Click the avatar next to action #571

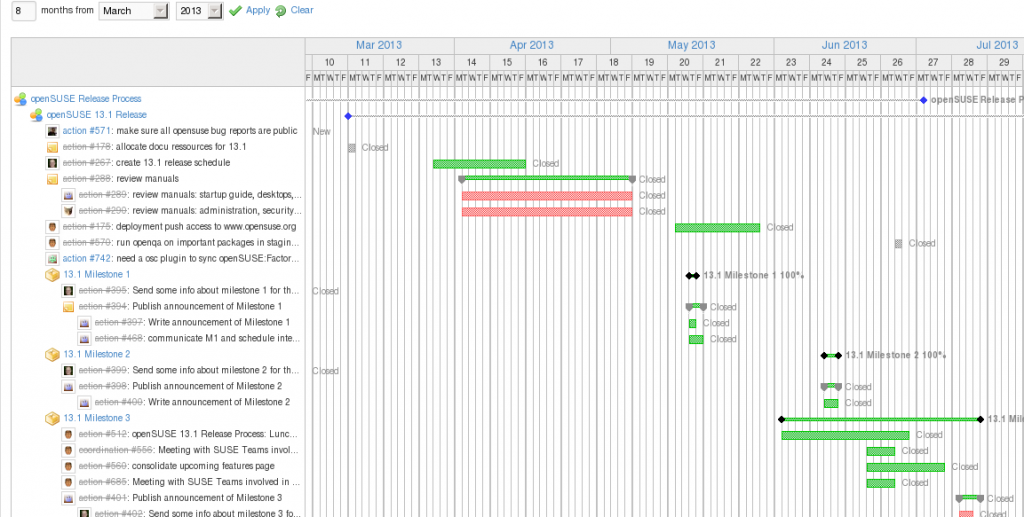tap(53, 131)
